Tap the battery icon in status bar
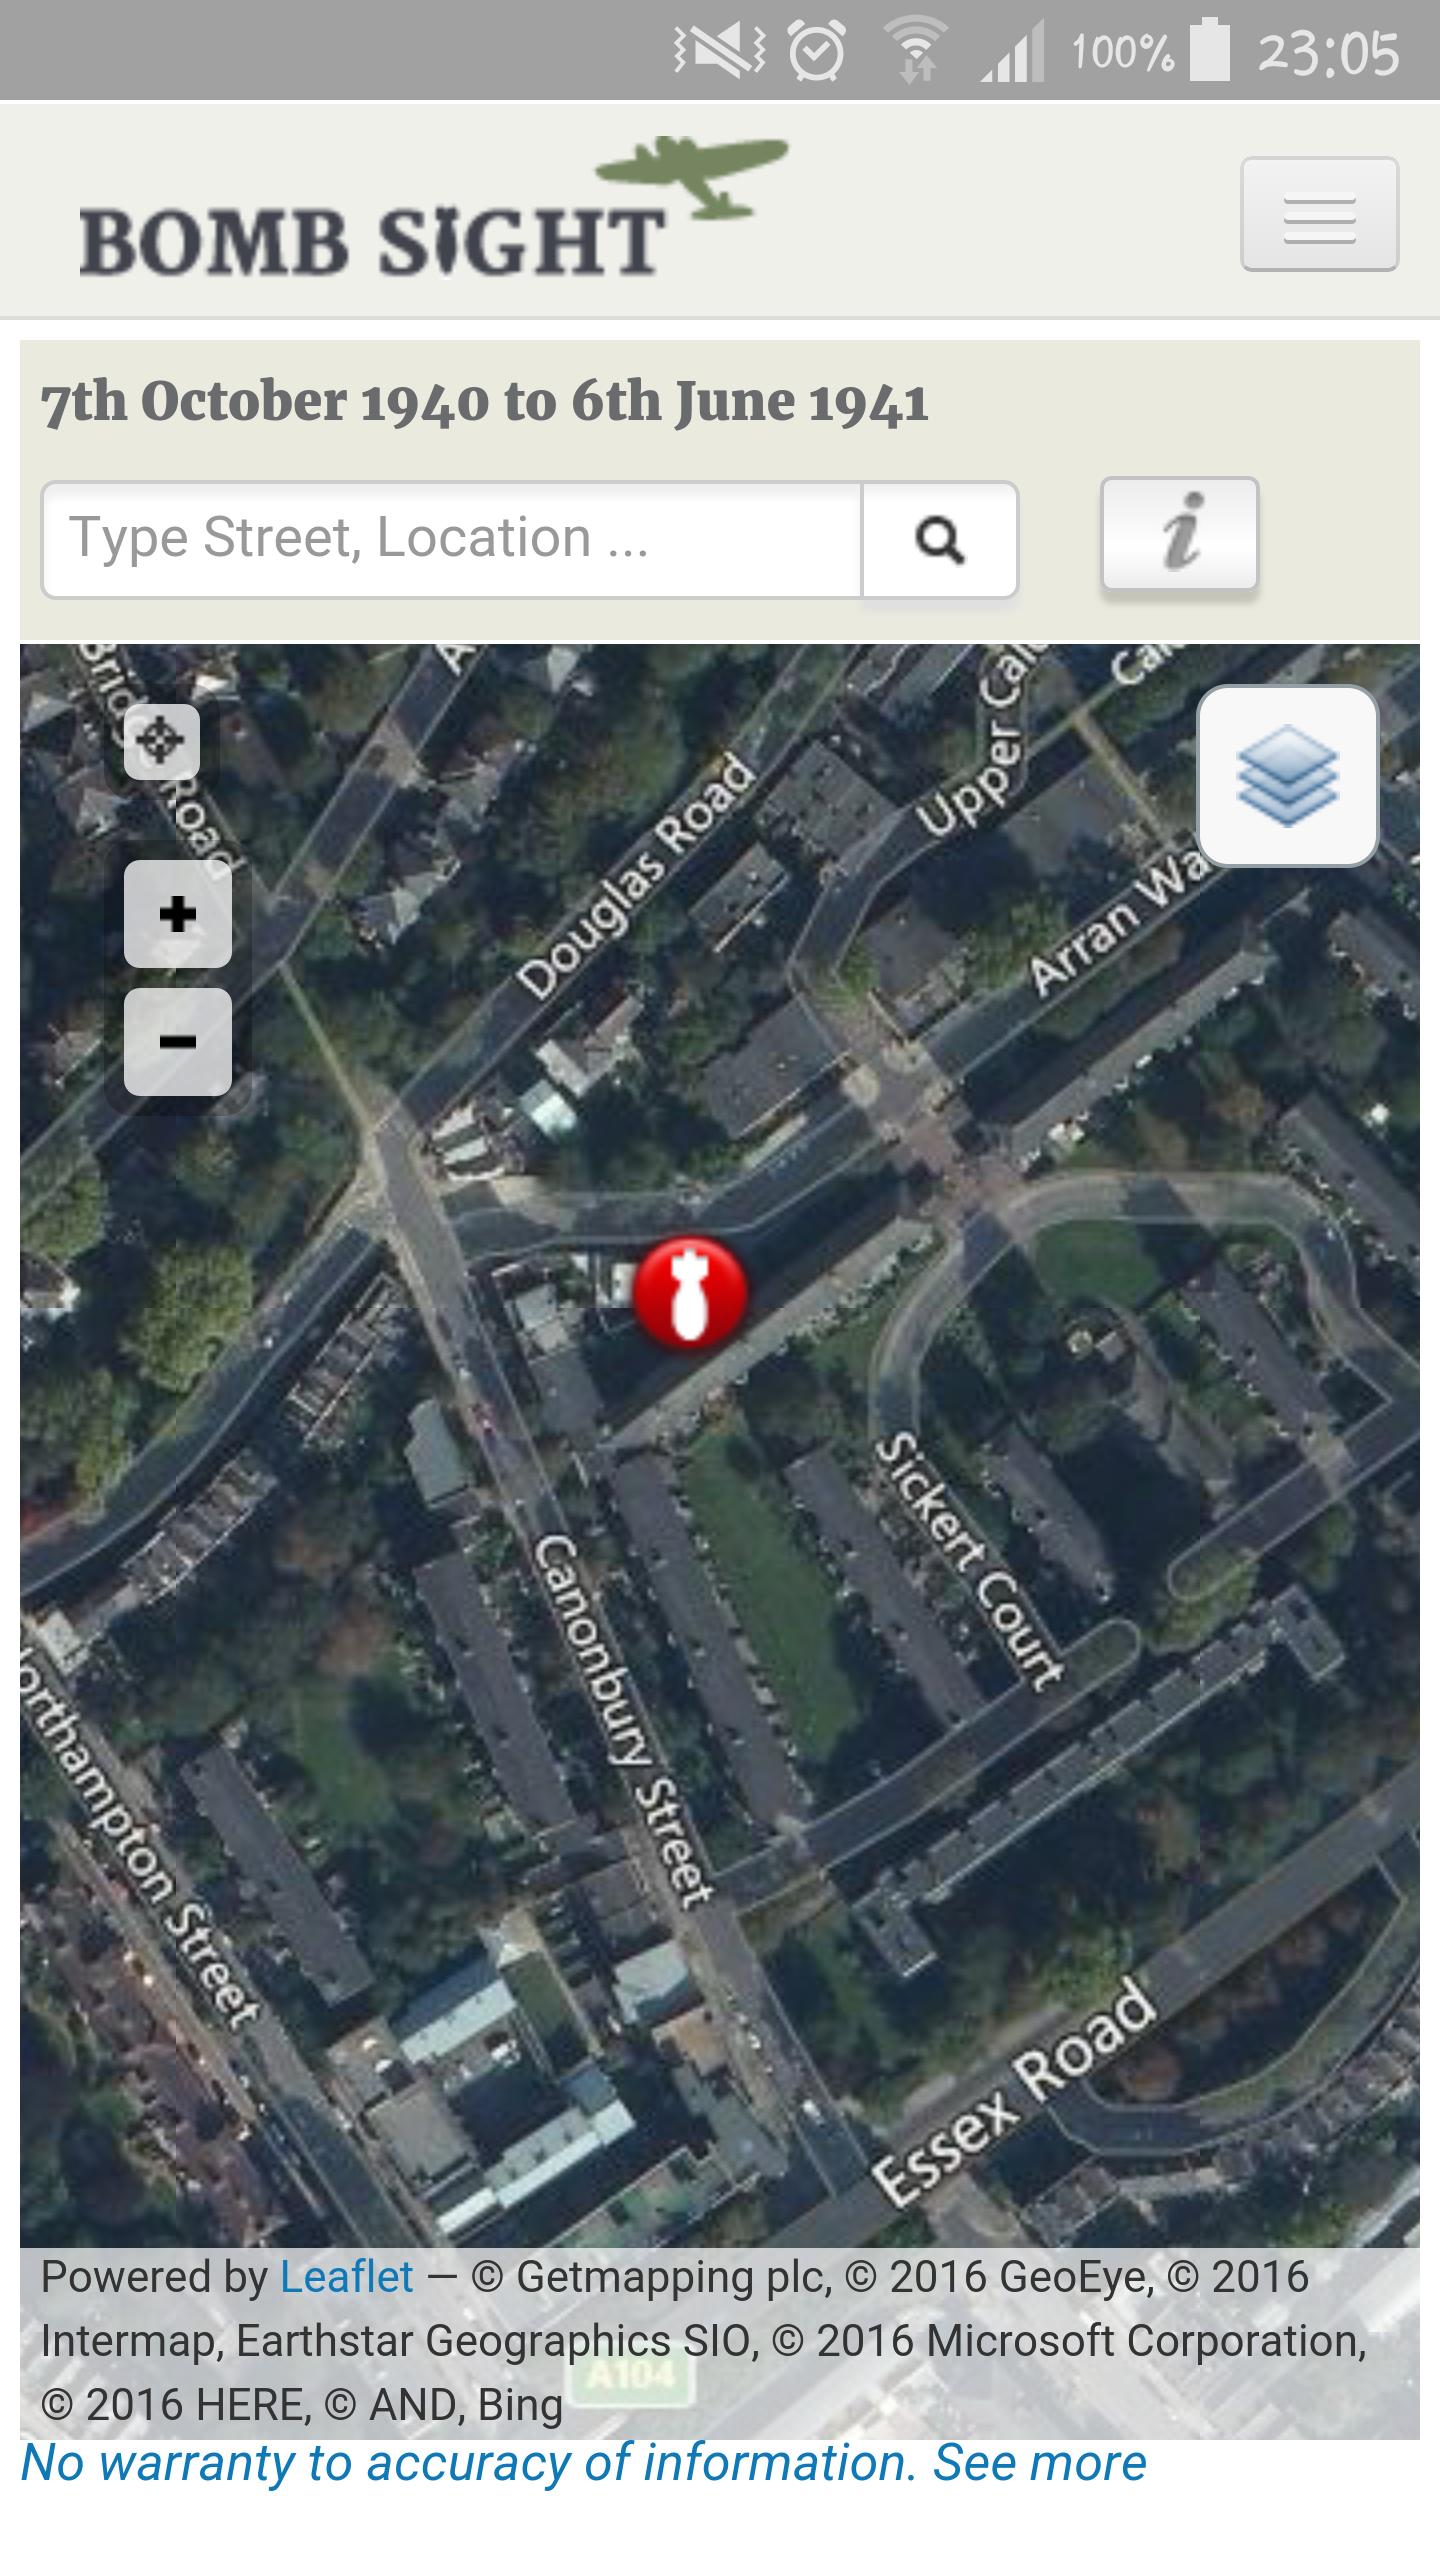The height and width of the screenshot is (2560, 1440). tap(1210, 50)
